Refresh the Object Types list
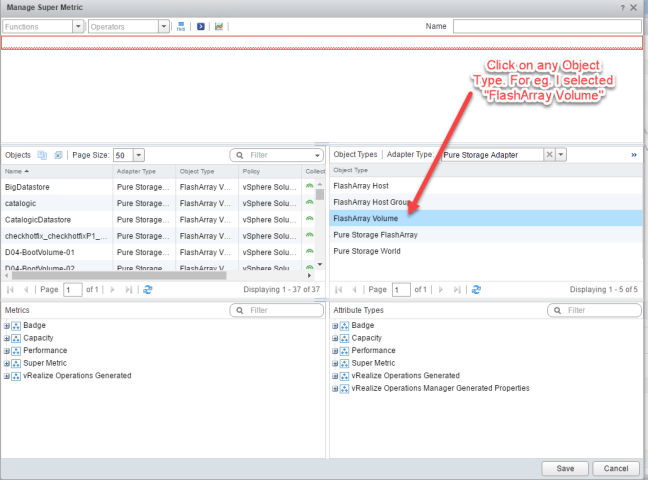The image size is (648, 480). (475, 289)
